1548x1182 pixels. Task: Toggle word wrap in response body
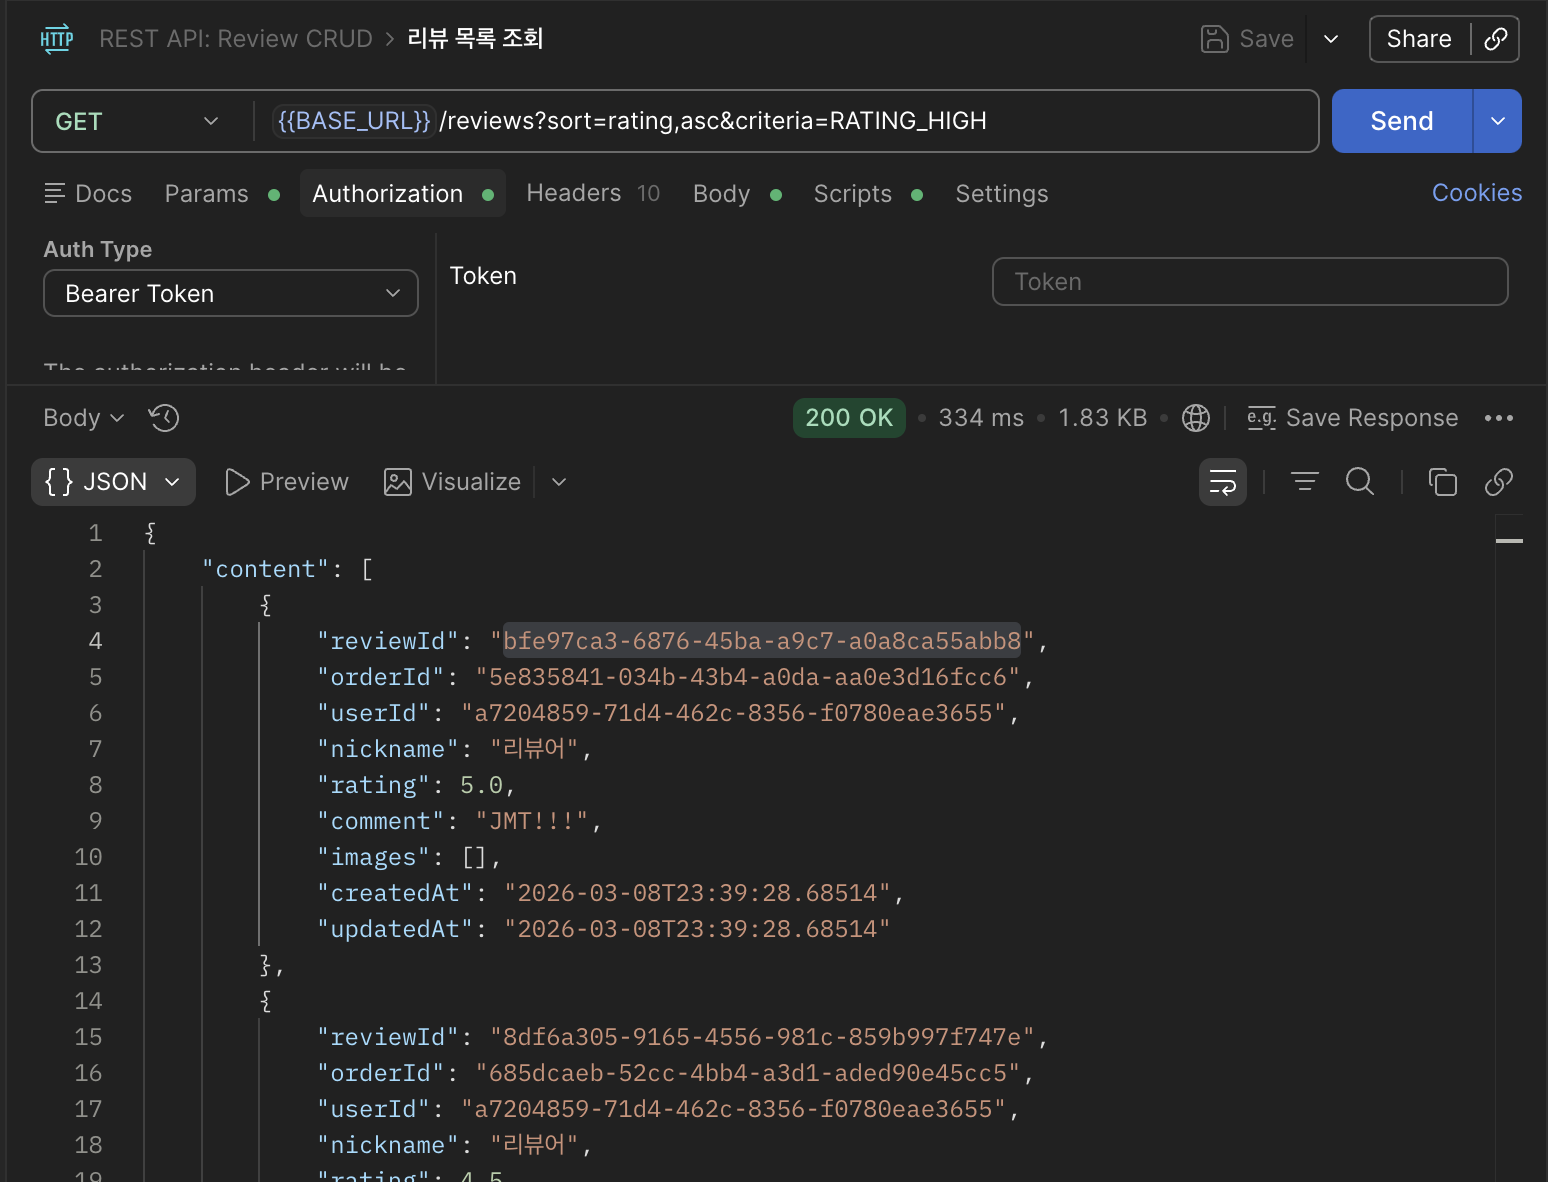tap(1223, 482)
